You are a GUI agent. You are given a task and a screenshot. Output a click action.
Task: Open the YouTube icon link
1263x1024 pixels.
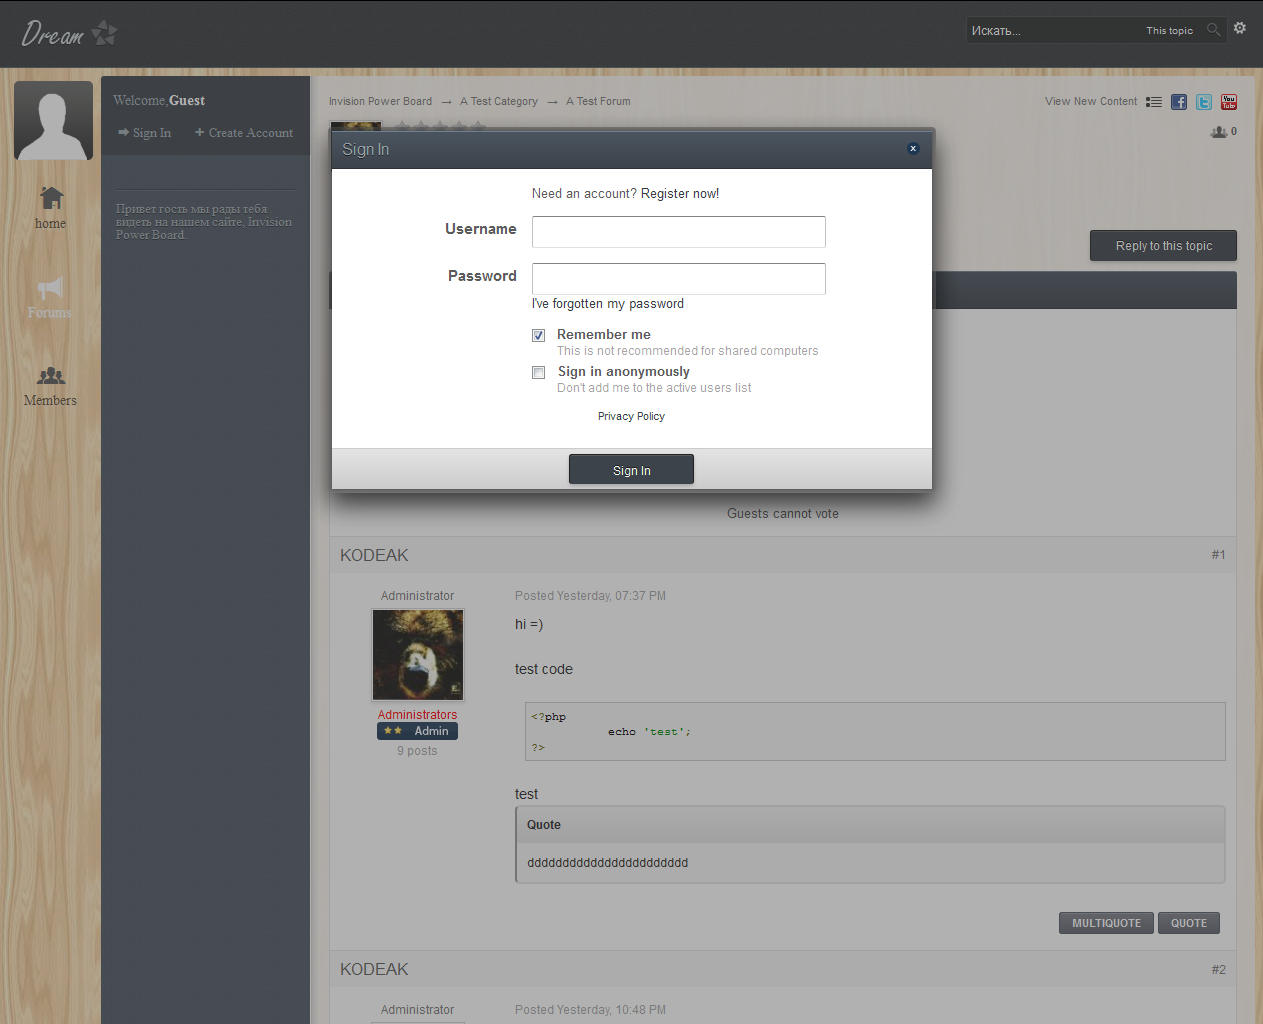click(x=1229, y=102)
